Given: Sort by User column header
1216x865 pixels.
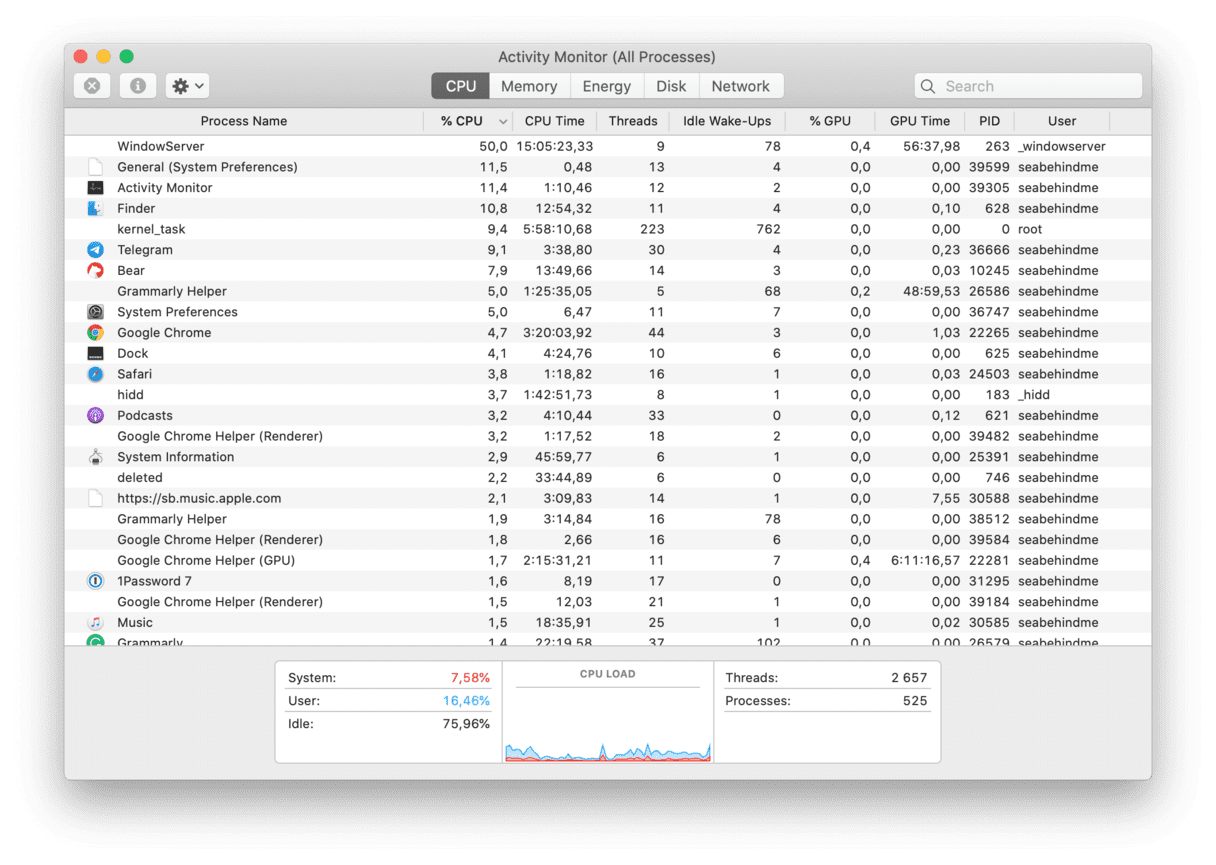Looking at the screenshot, I should click(x=1062, y=121).
